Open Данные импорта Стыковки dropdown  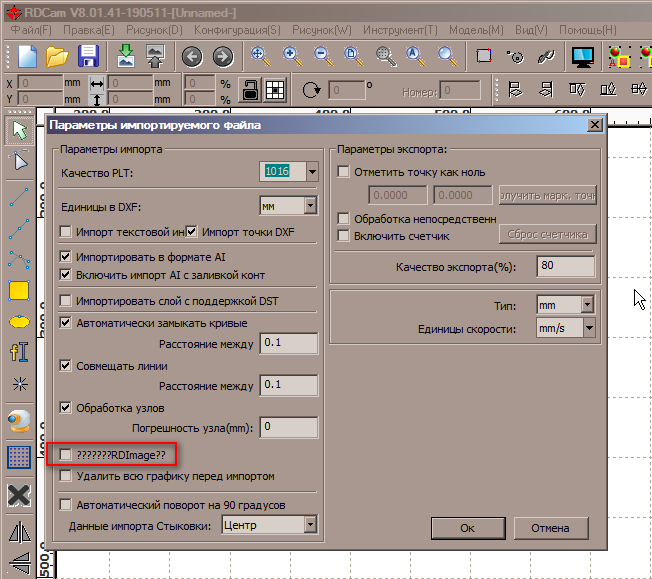click(310, 524)
